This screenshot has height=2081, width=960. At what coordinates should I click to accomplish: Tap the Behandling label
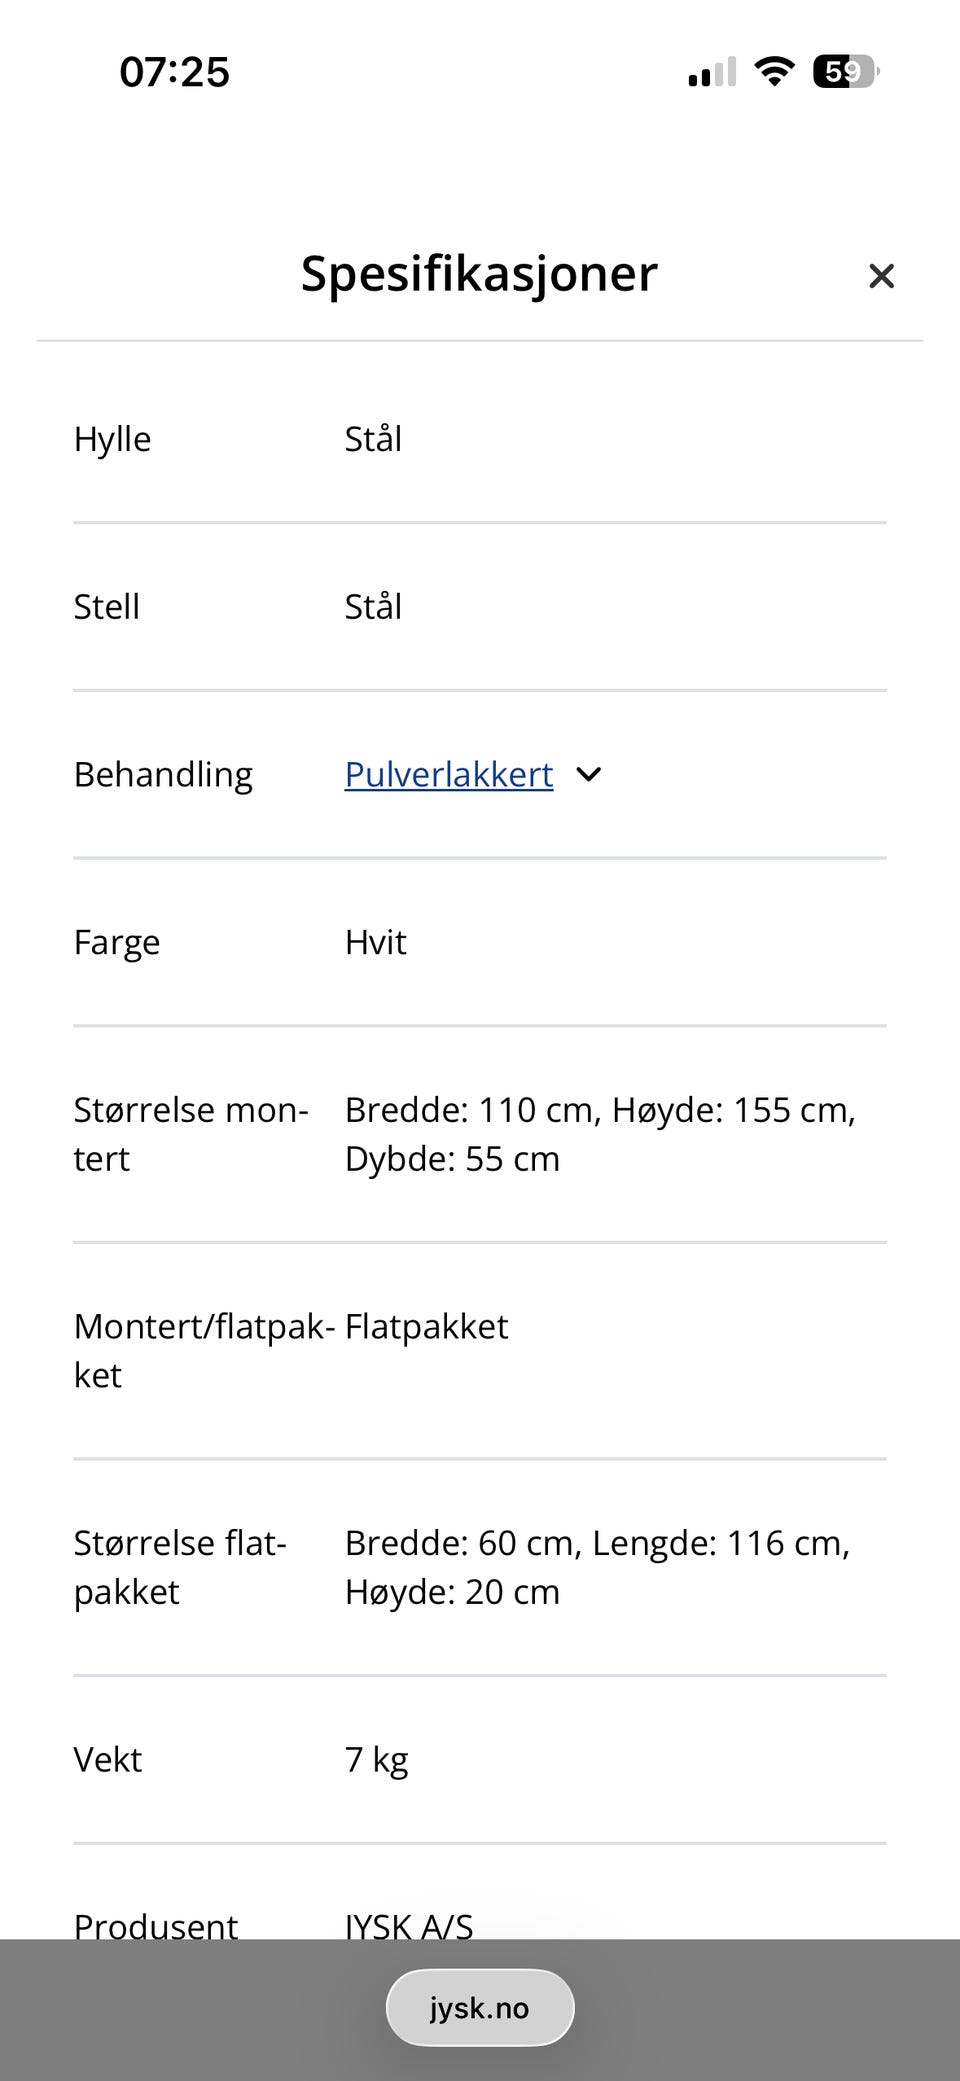point(163,775)
